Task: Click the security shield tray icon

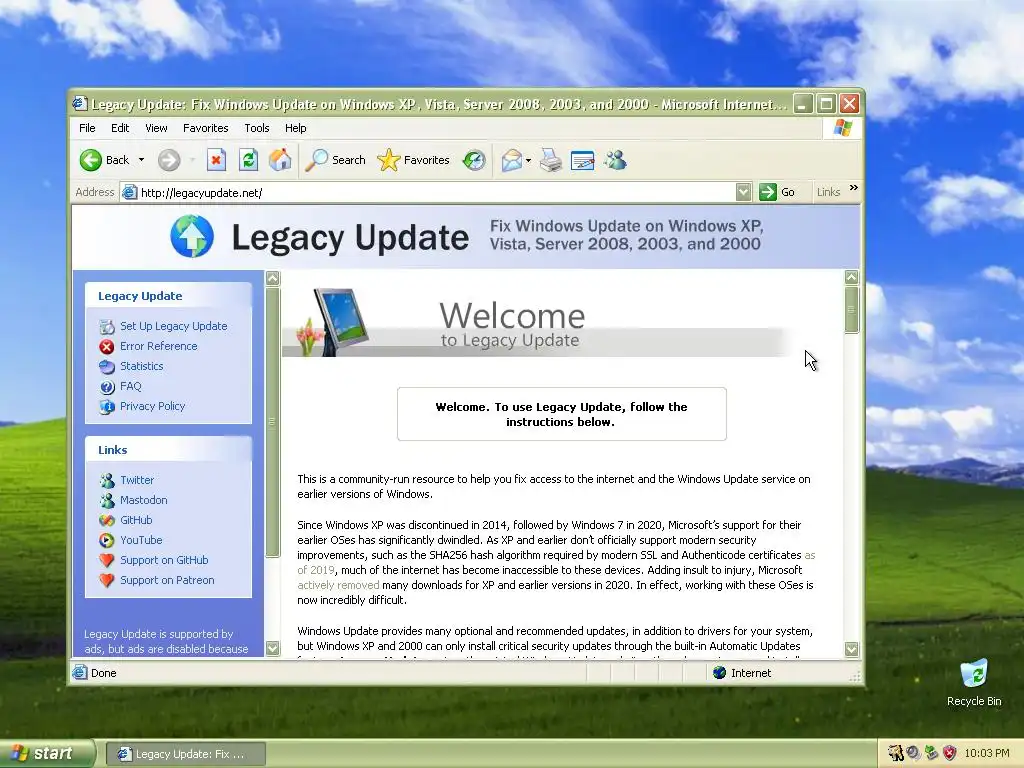Action: pos(950,753)
